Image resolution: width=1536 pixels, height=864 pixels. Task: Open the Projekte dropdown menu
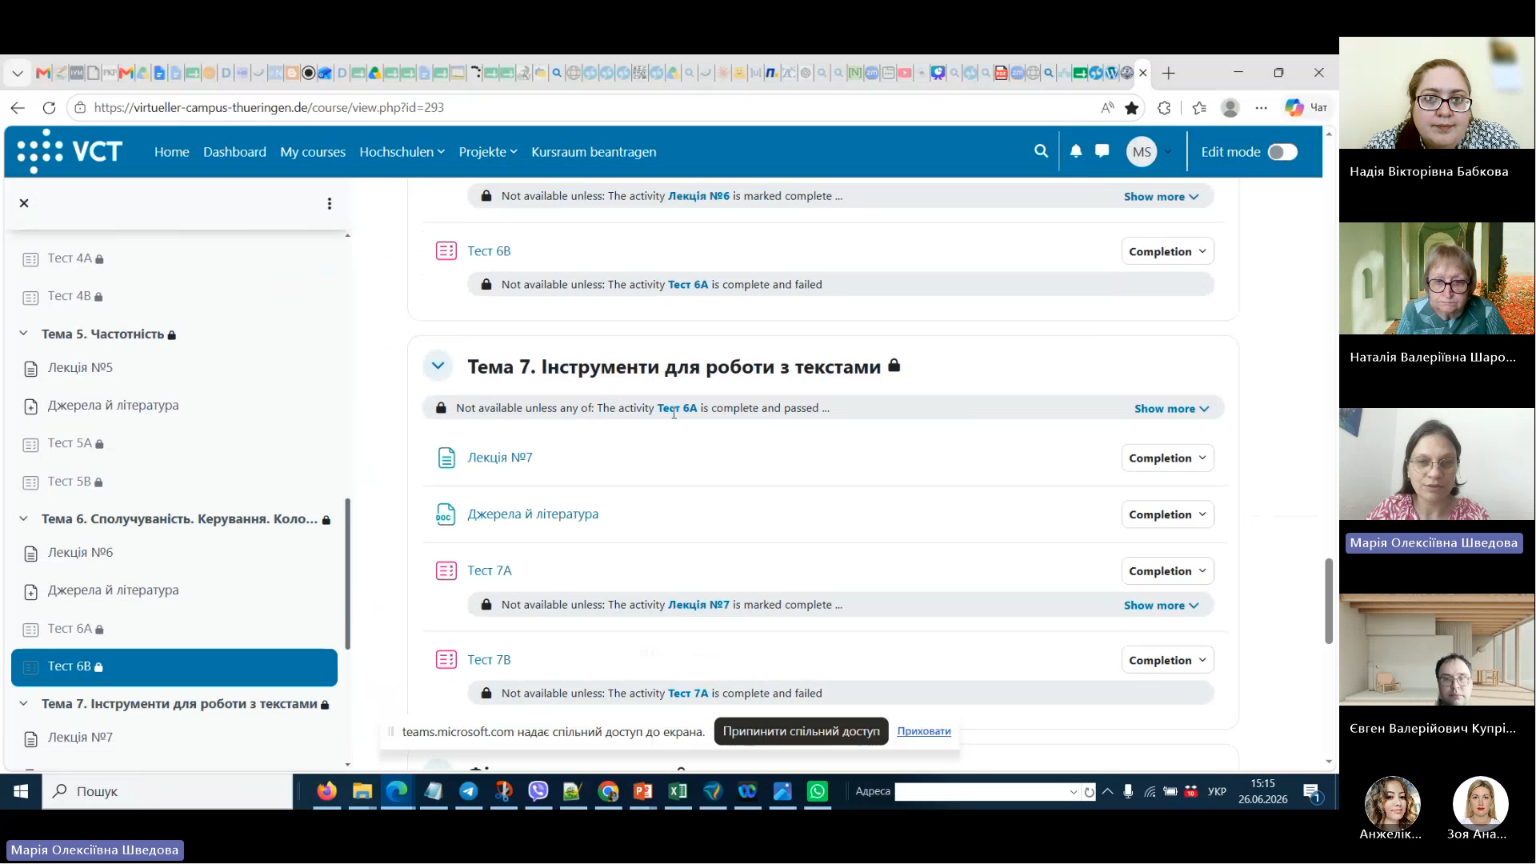pos(488,152)
